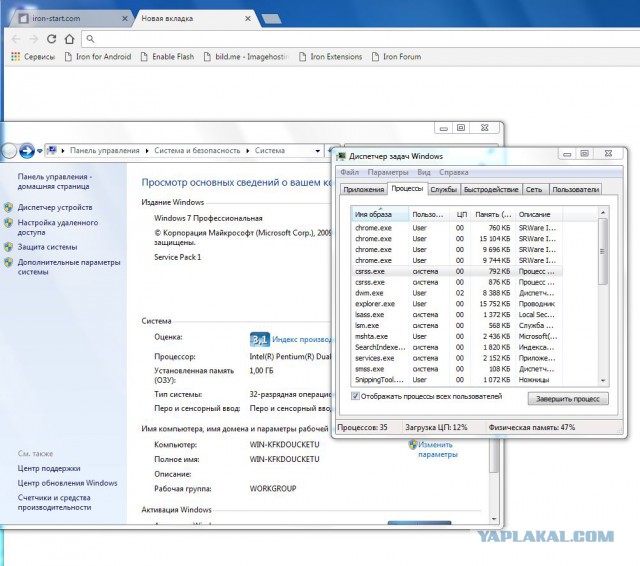Switch to Пользователи tab

(x=576, y=189)
